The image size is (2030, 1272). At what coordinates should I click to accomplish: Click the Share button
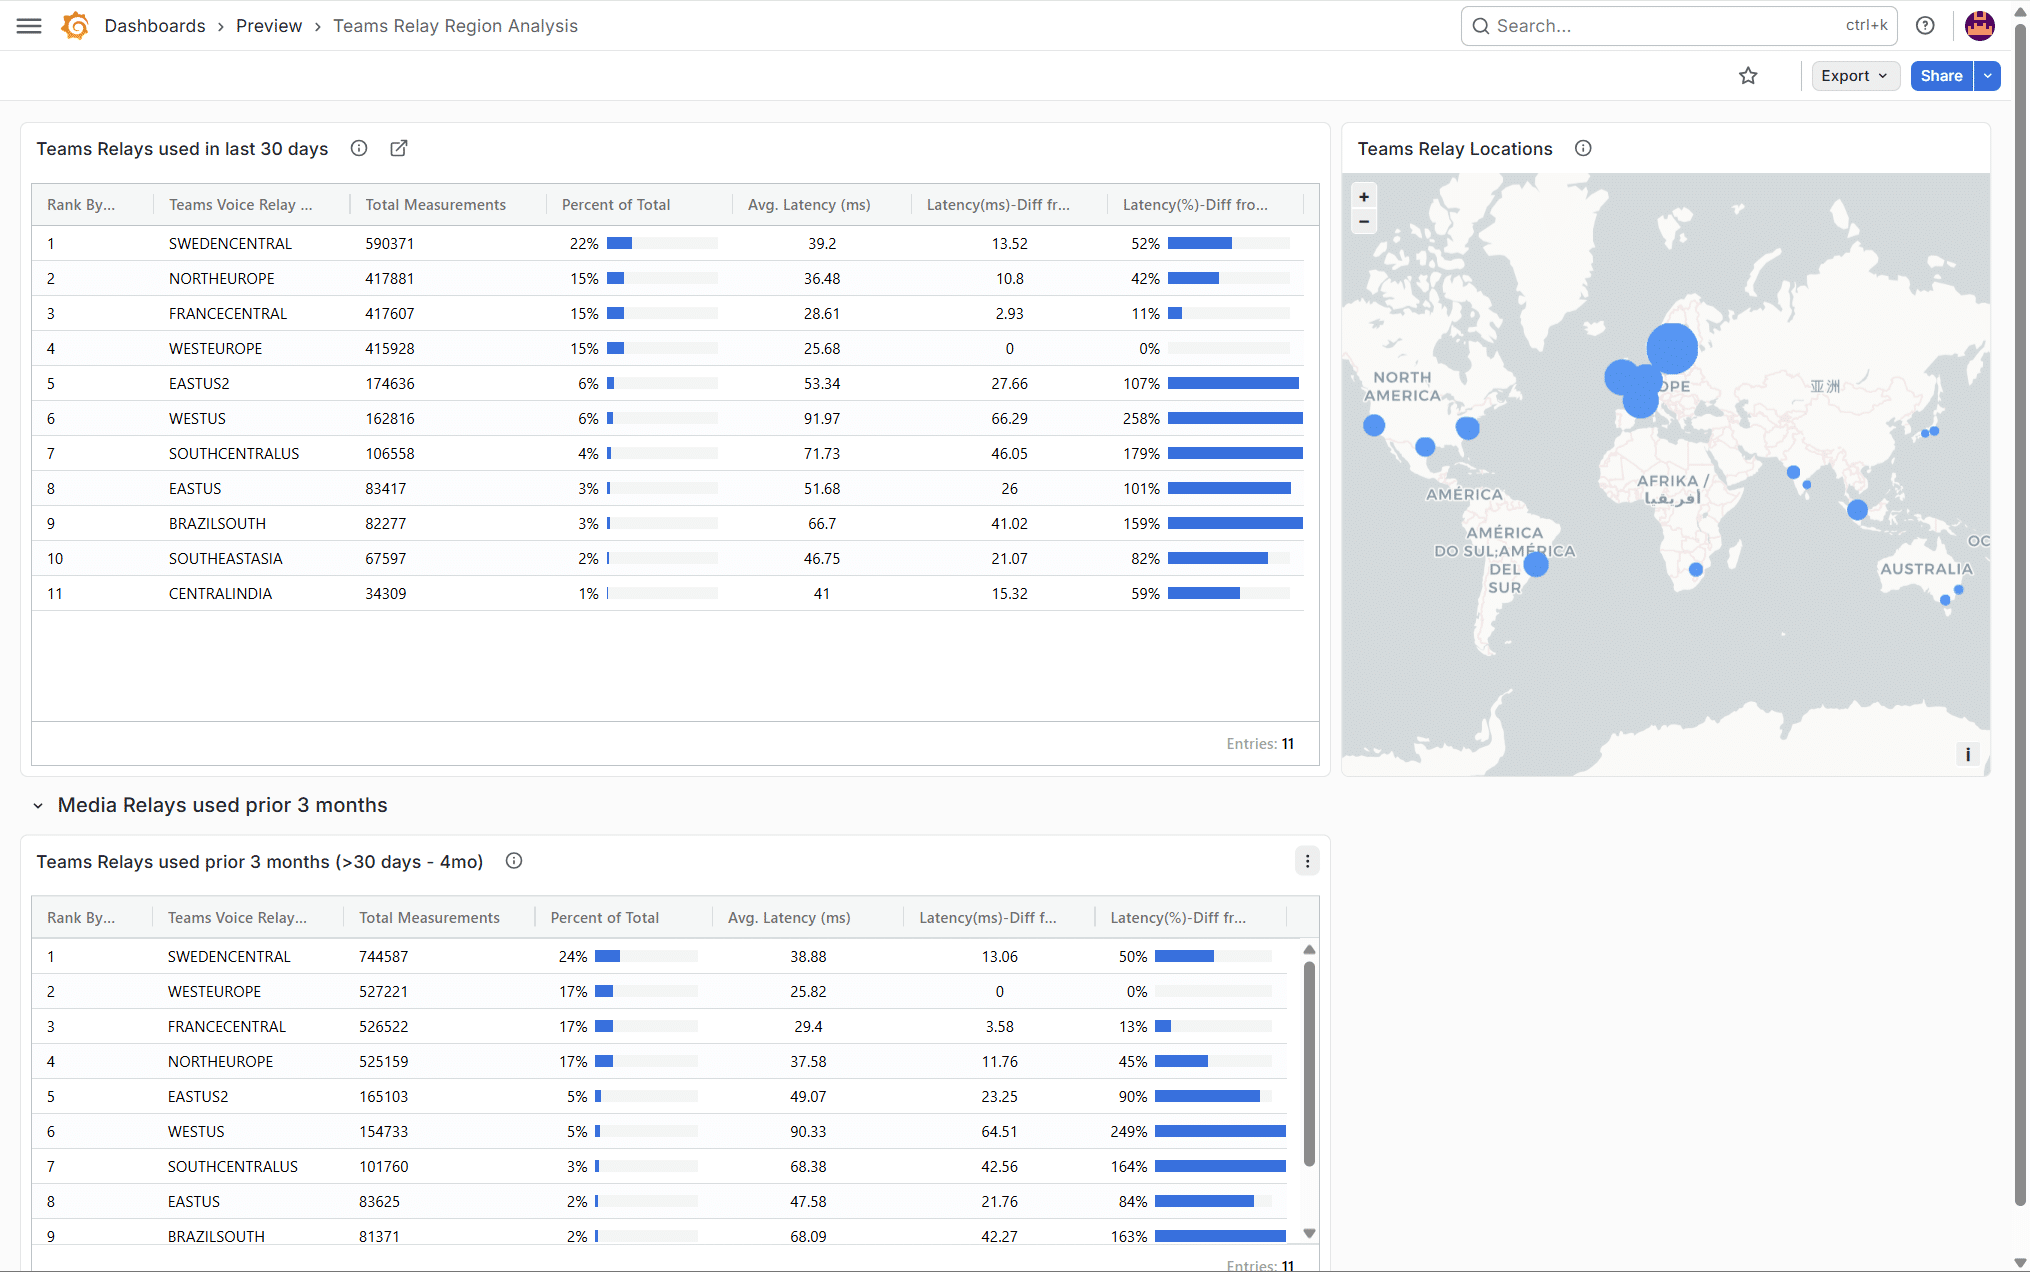pos(1941,76)
